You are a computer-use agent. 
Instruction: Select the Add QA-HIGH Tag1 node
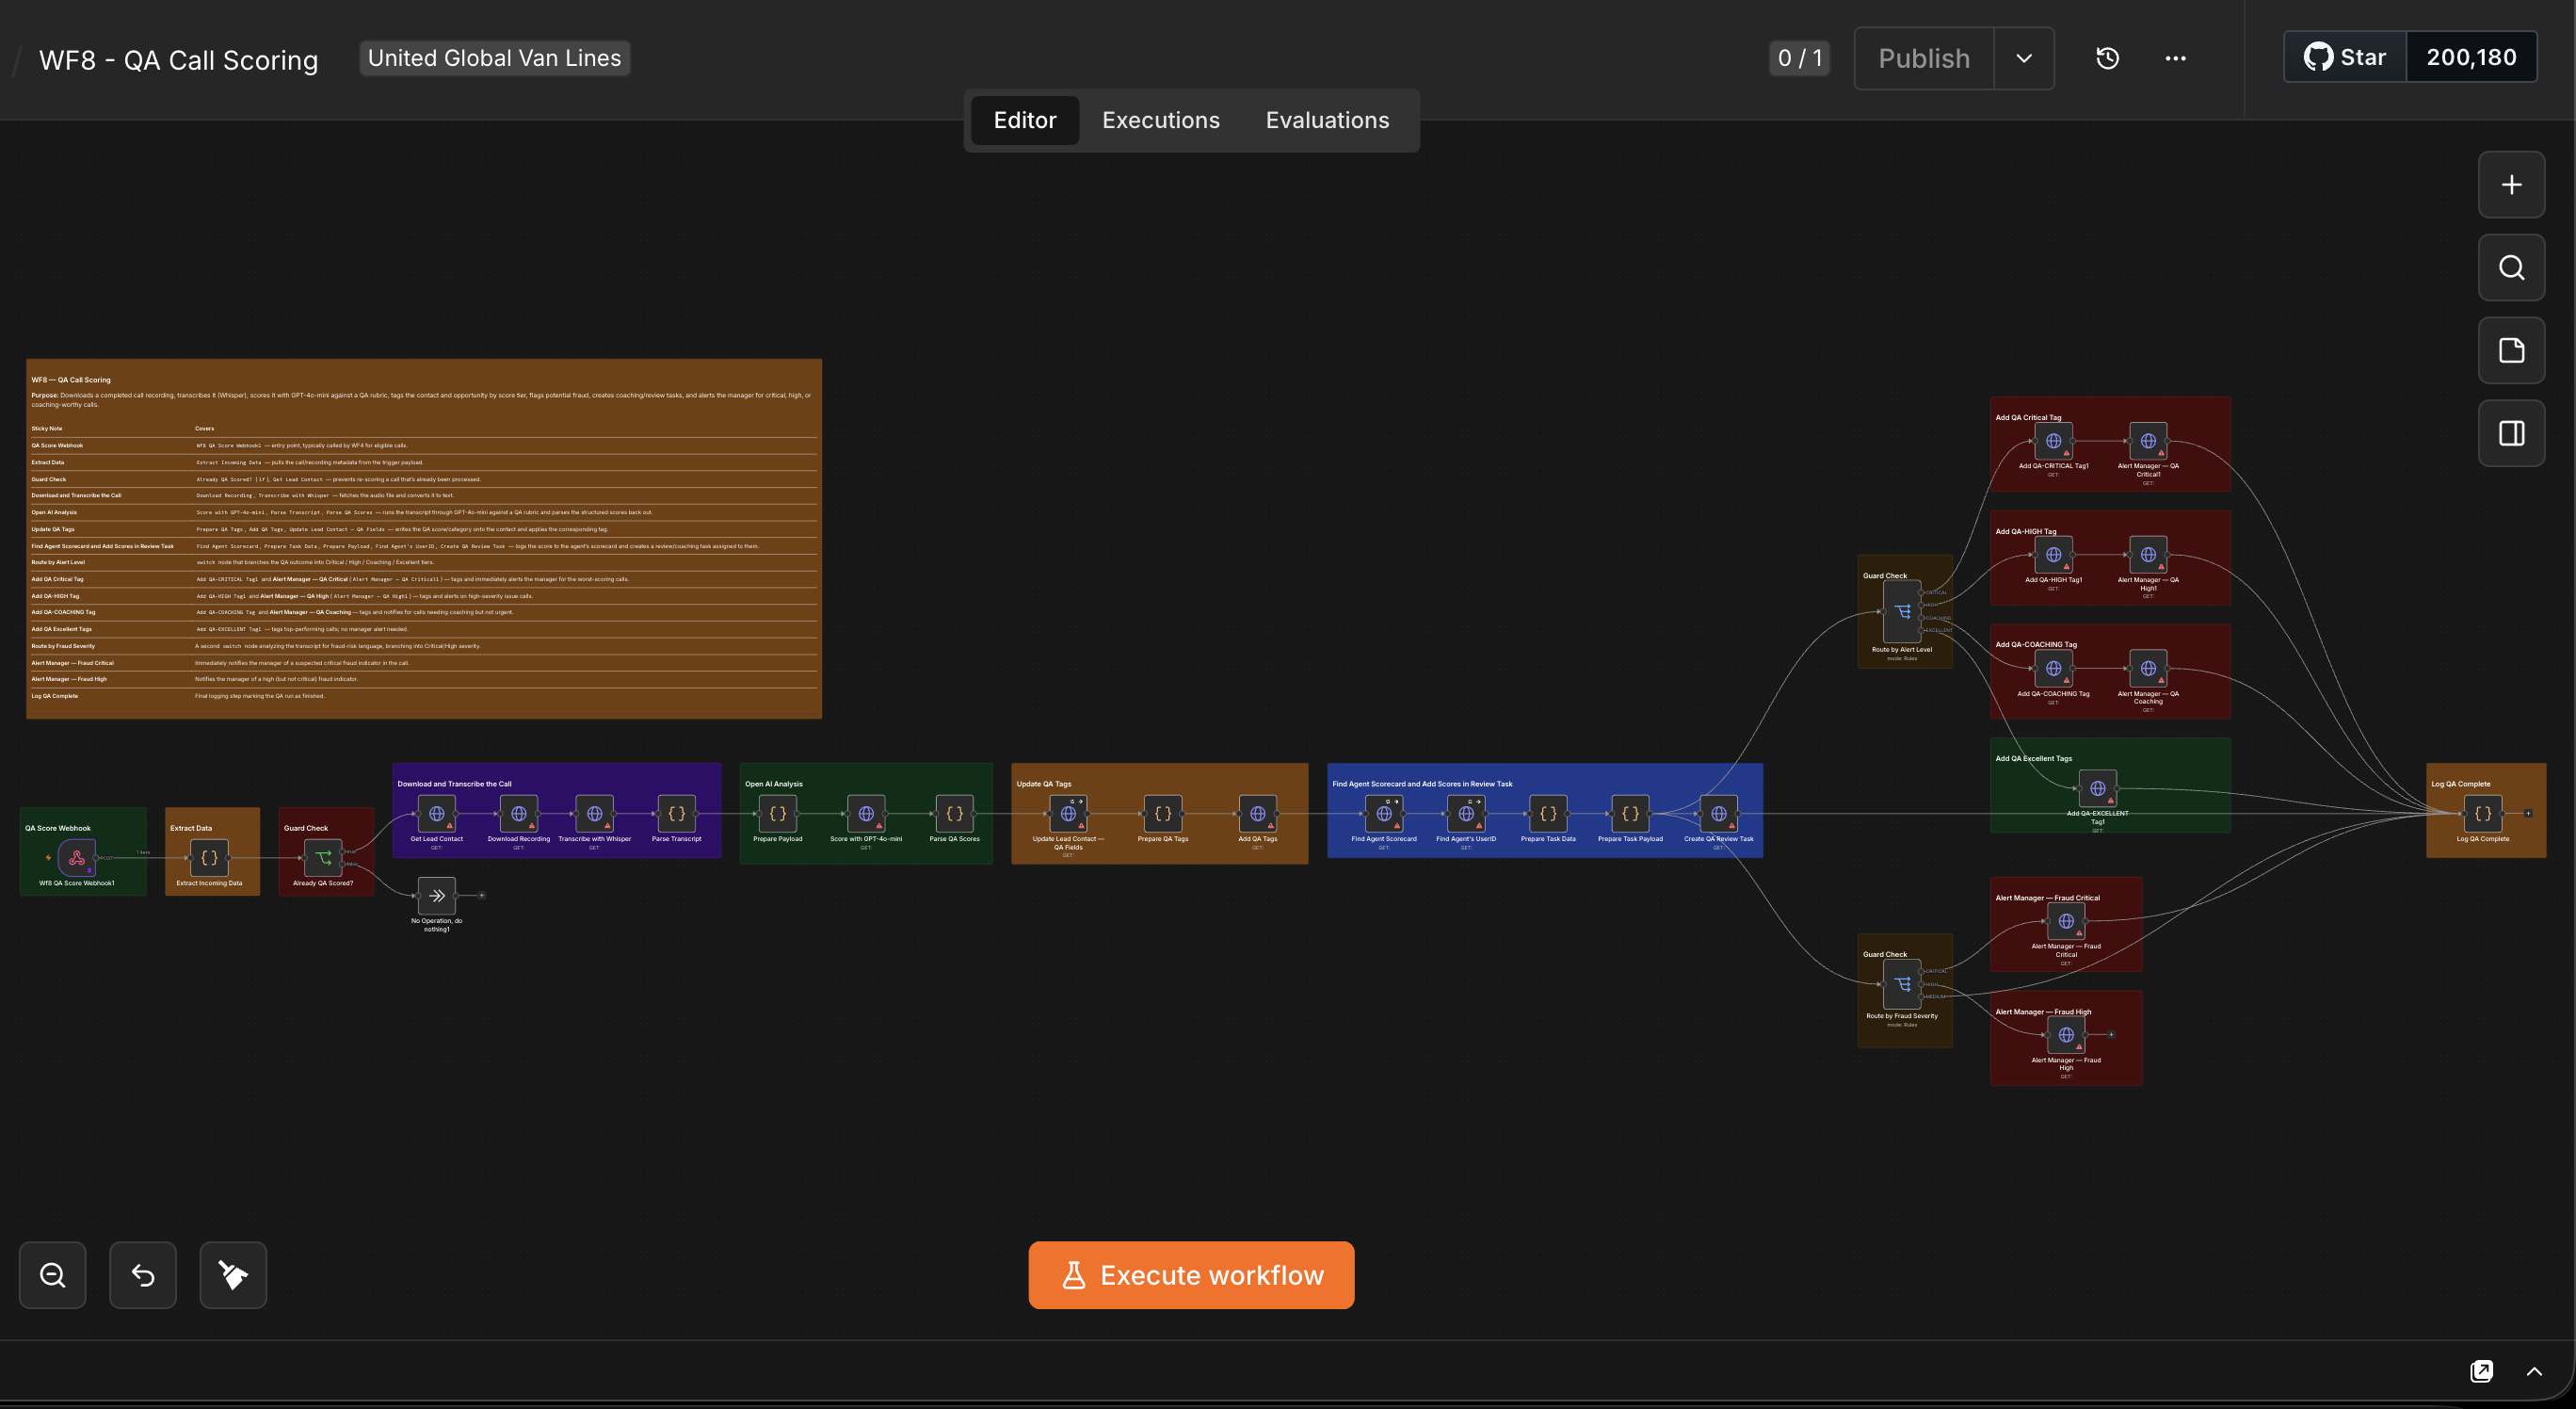2053,555
